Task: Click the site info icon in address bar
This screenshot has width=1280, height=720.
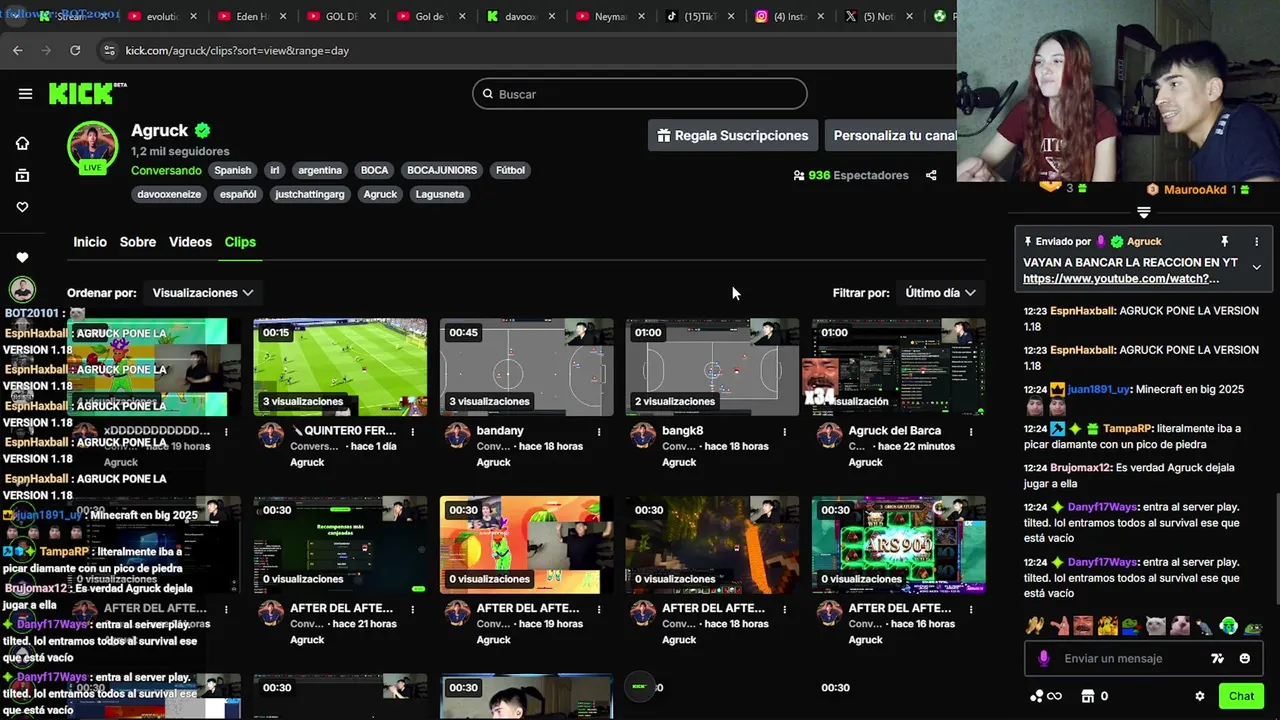Action: [x=109, y=50]
